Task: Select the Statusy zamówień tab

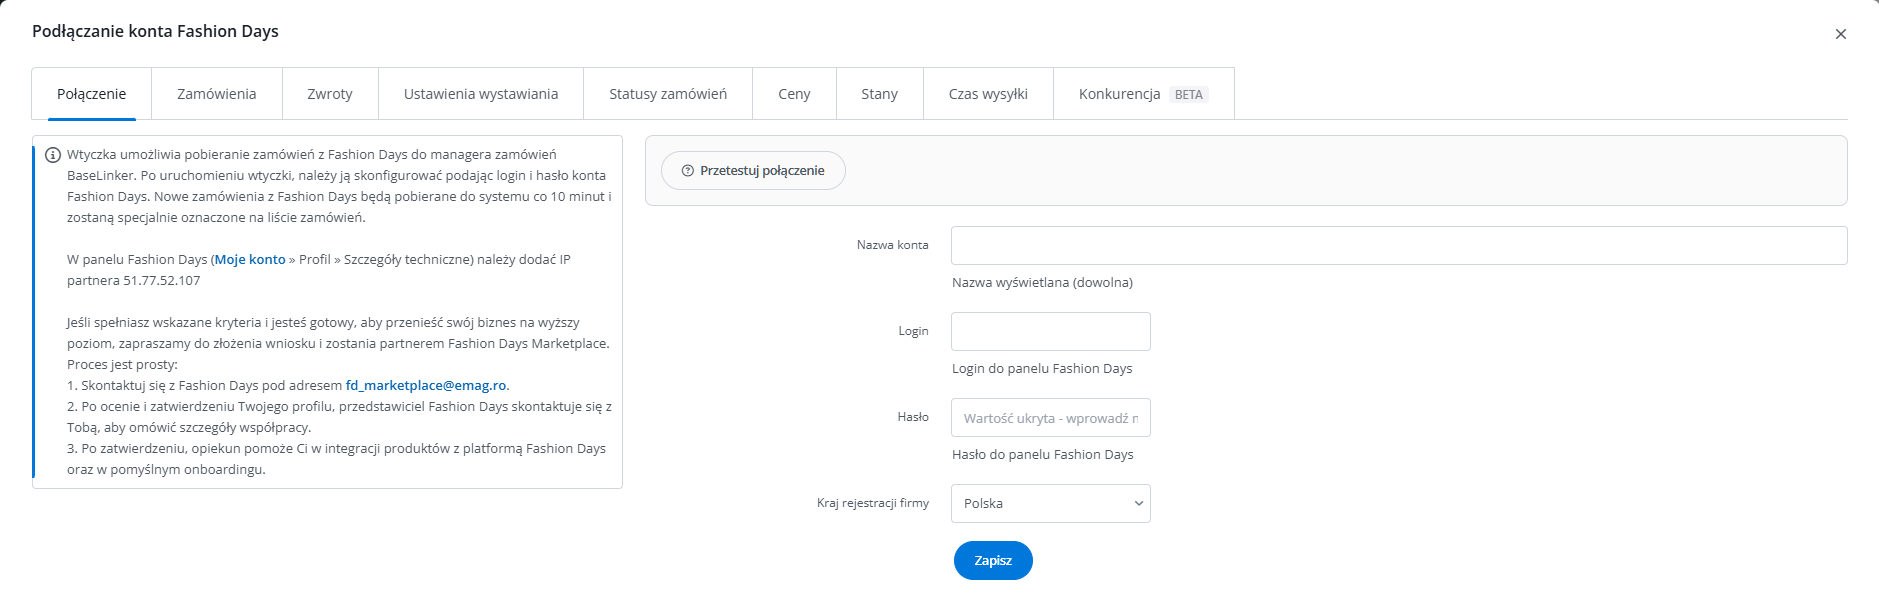Action: 668,94
